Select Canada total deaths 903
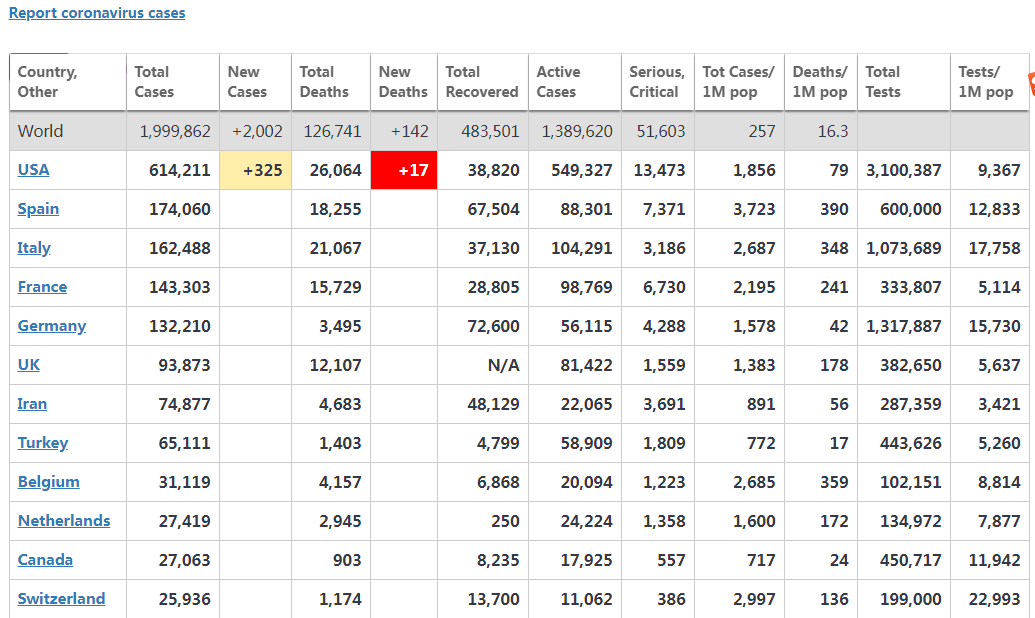This screenshot has height=618, width=1035. [331, 559]
